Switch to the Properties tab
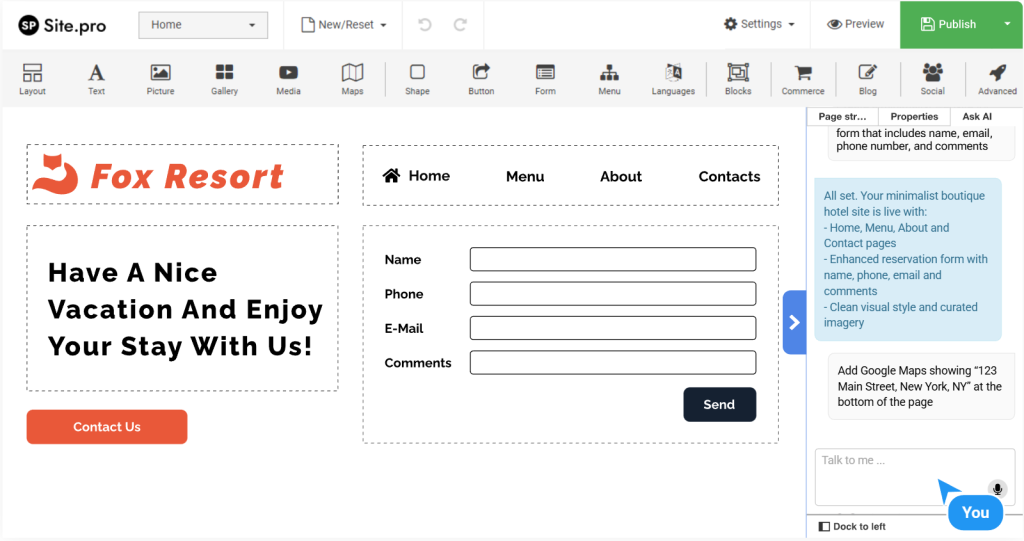 [x=913, y=117]
